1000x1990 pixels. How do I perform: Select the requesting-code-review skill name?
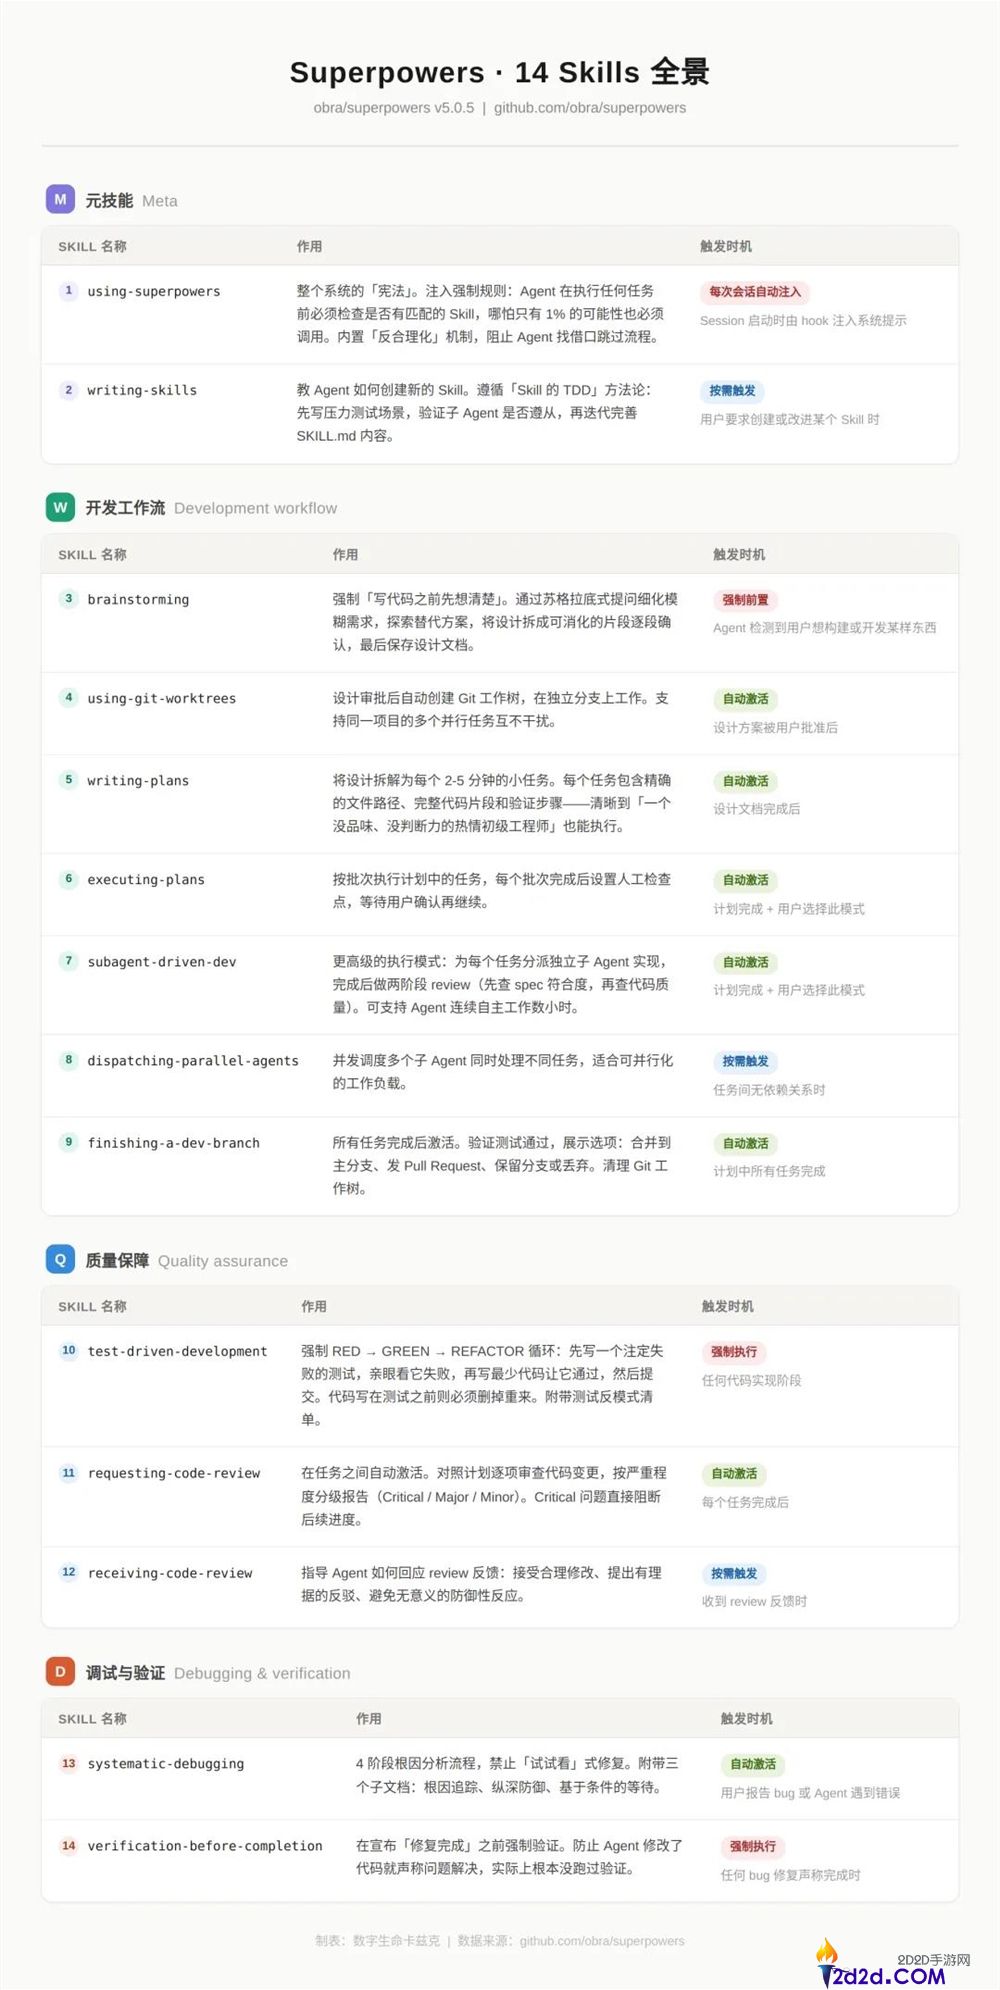(174, 1473)
